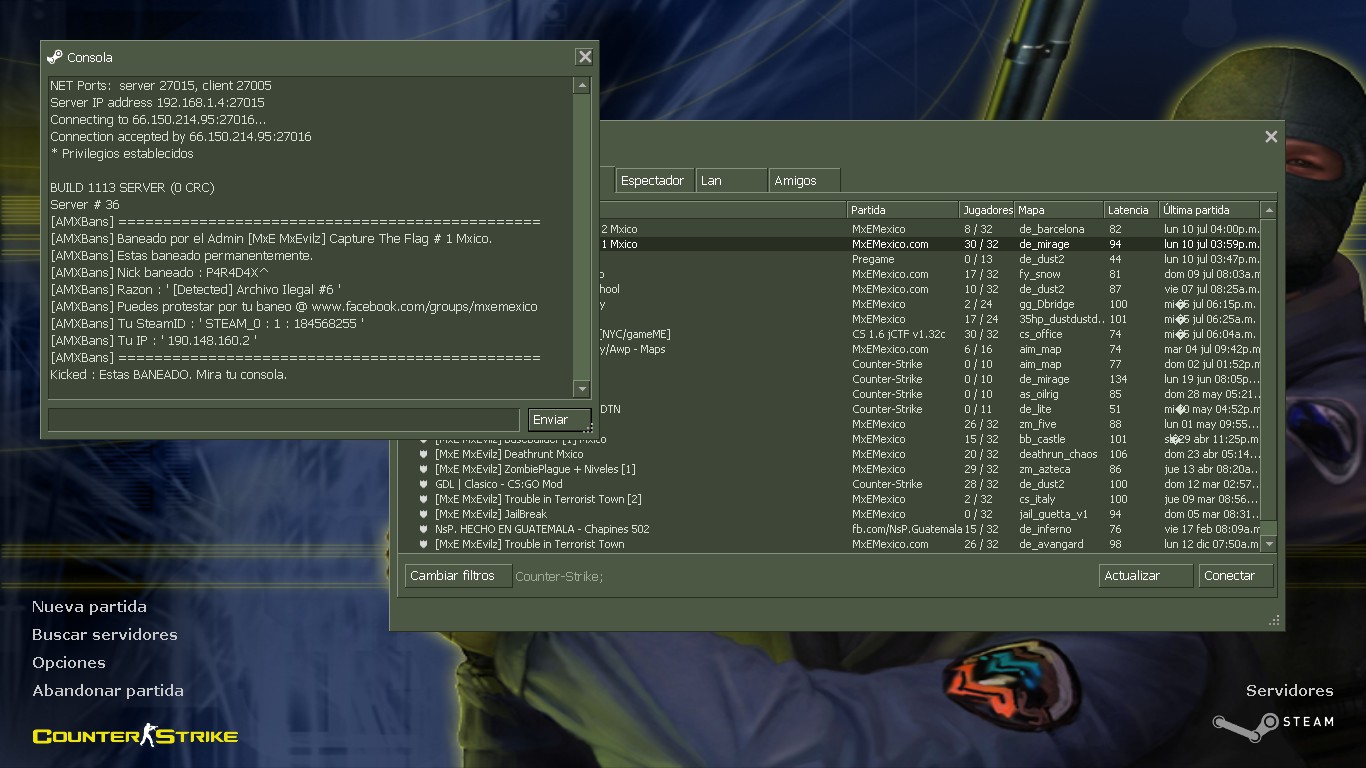The image size is (1366, 768).
Task: Click the Actualizar button
Action: click(1145, 576)
